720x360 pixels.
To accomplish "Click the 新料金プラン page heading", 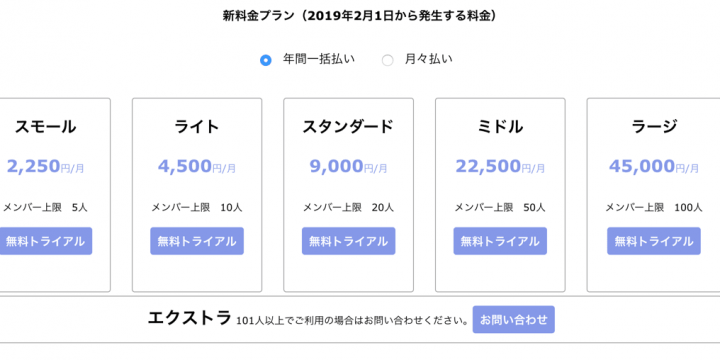I will 360,16.
